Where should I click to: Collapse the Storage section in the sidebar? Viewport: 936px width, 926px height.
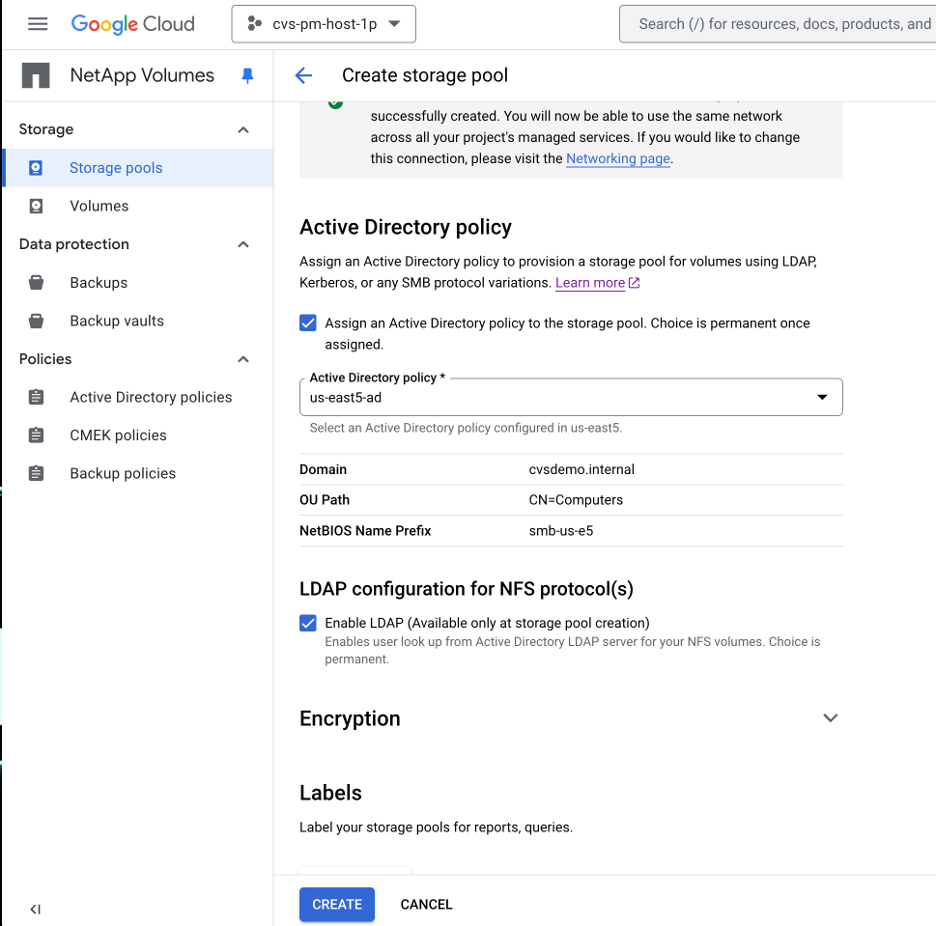(243, 130)
